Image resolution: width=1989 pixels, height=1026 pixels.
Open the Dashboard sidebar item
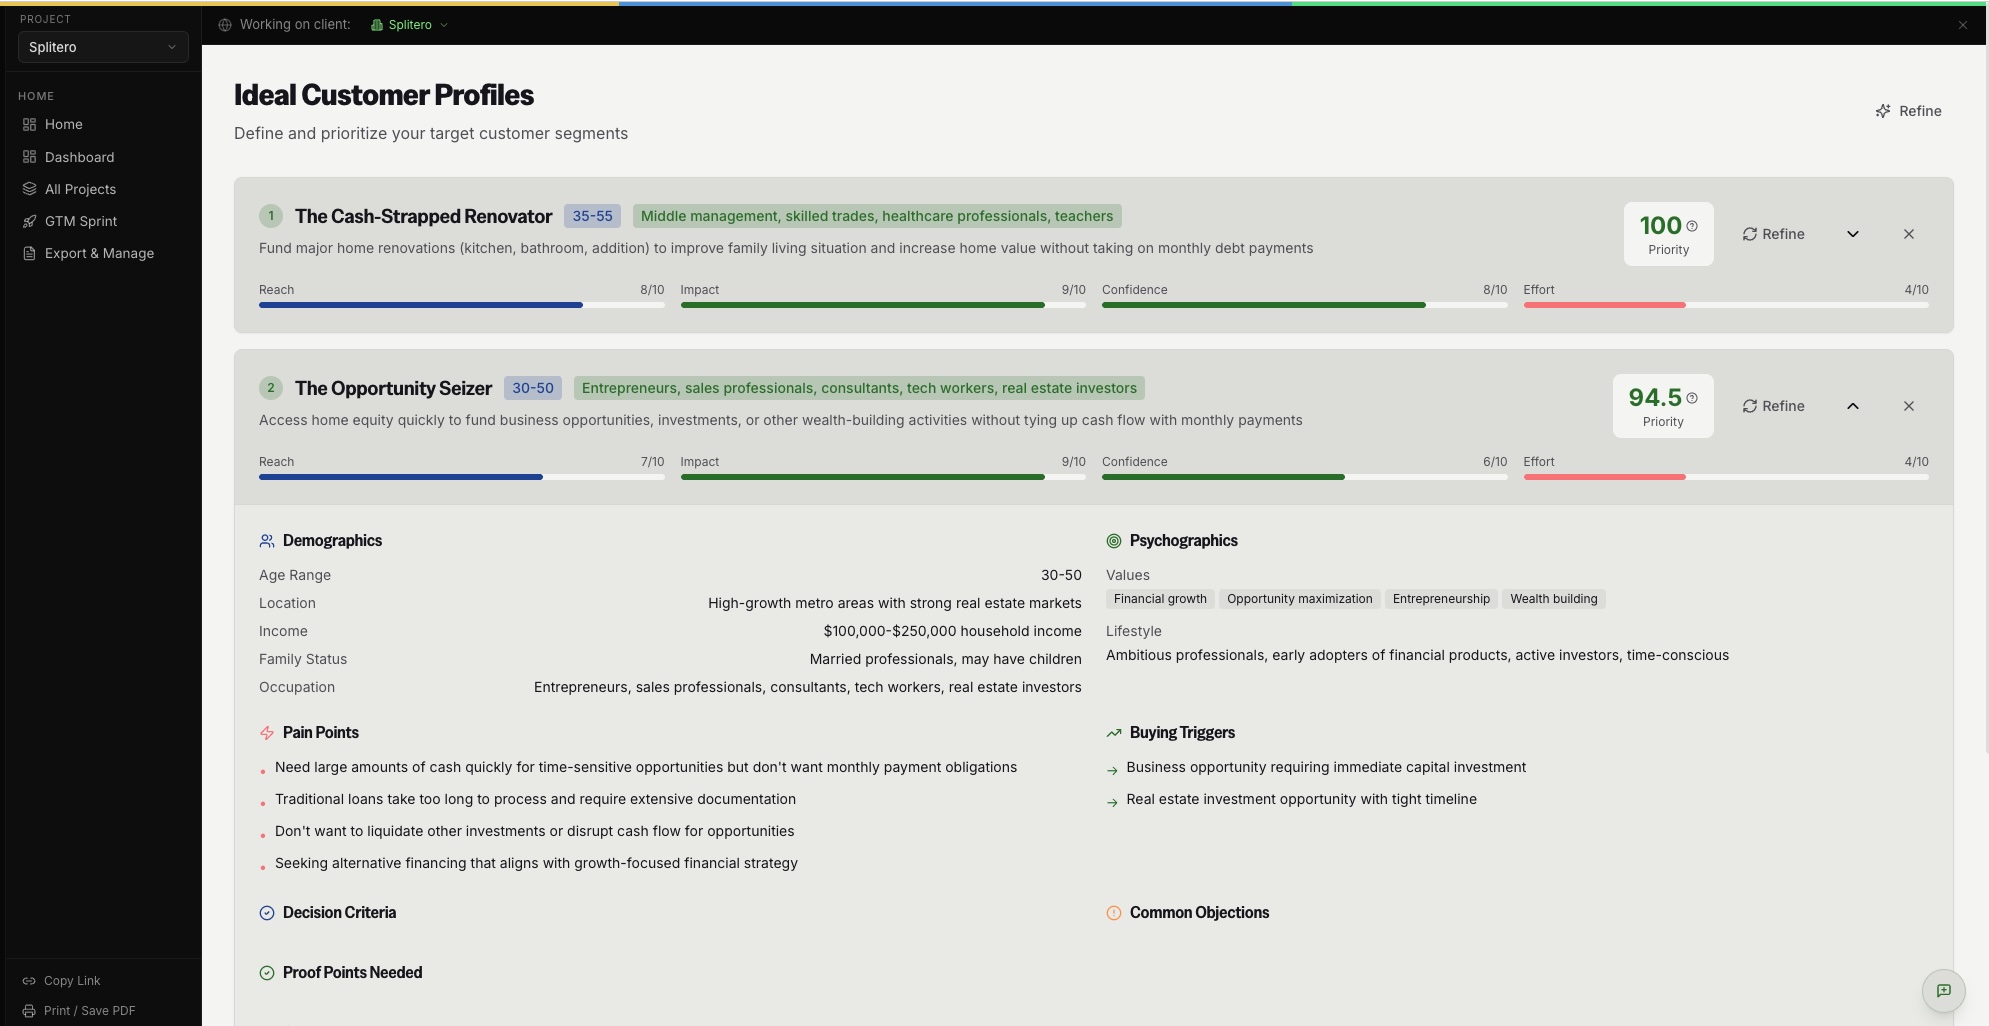coord(102,157)
